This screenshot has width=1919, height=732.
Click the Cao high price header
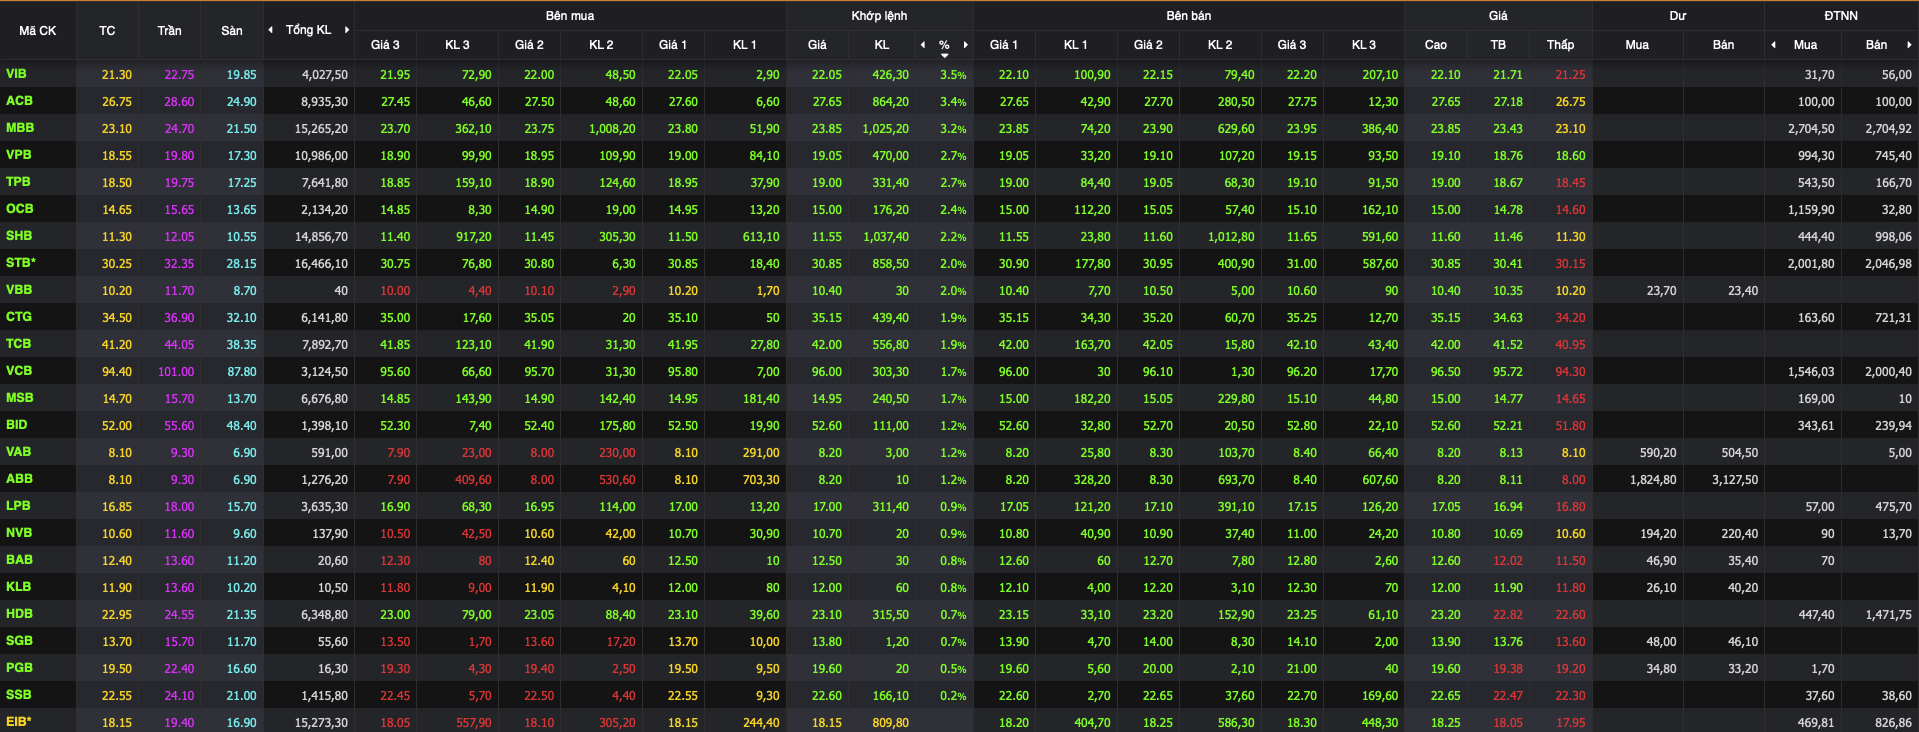[x=1436, y=45]
